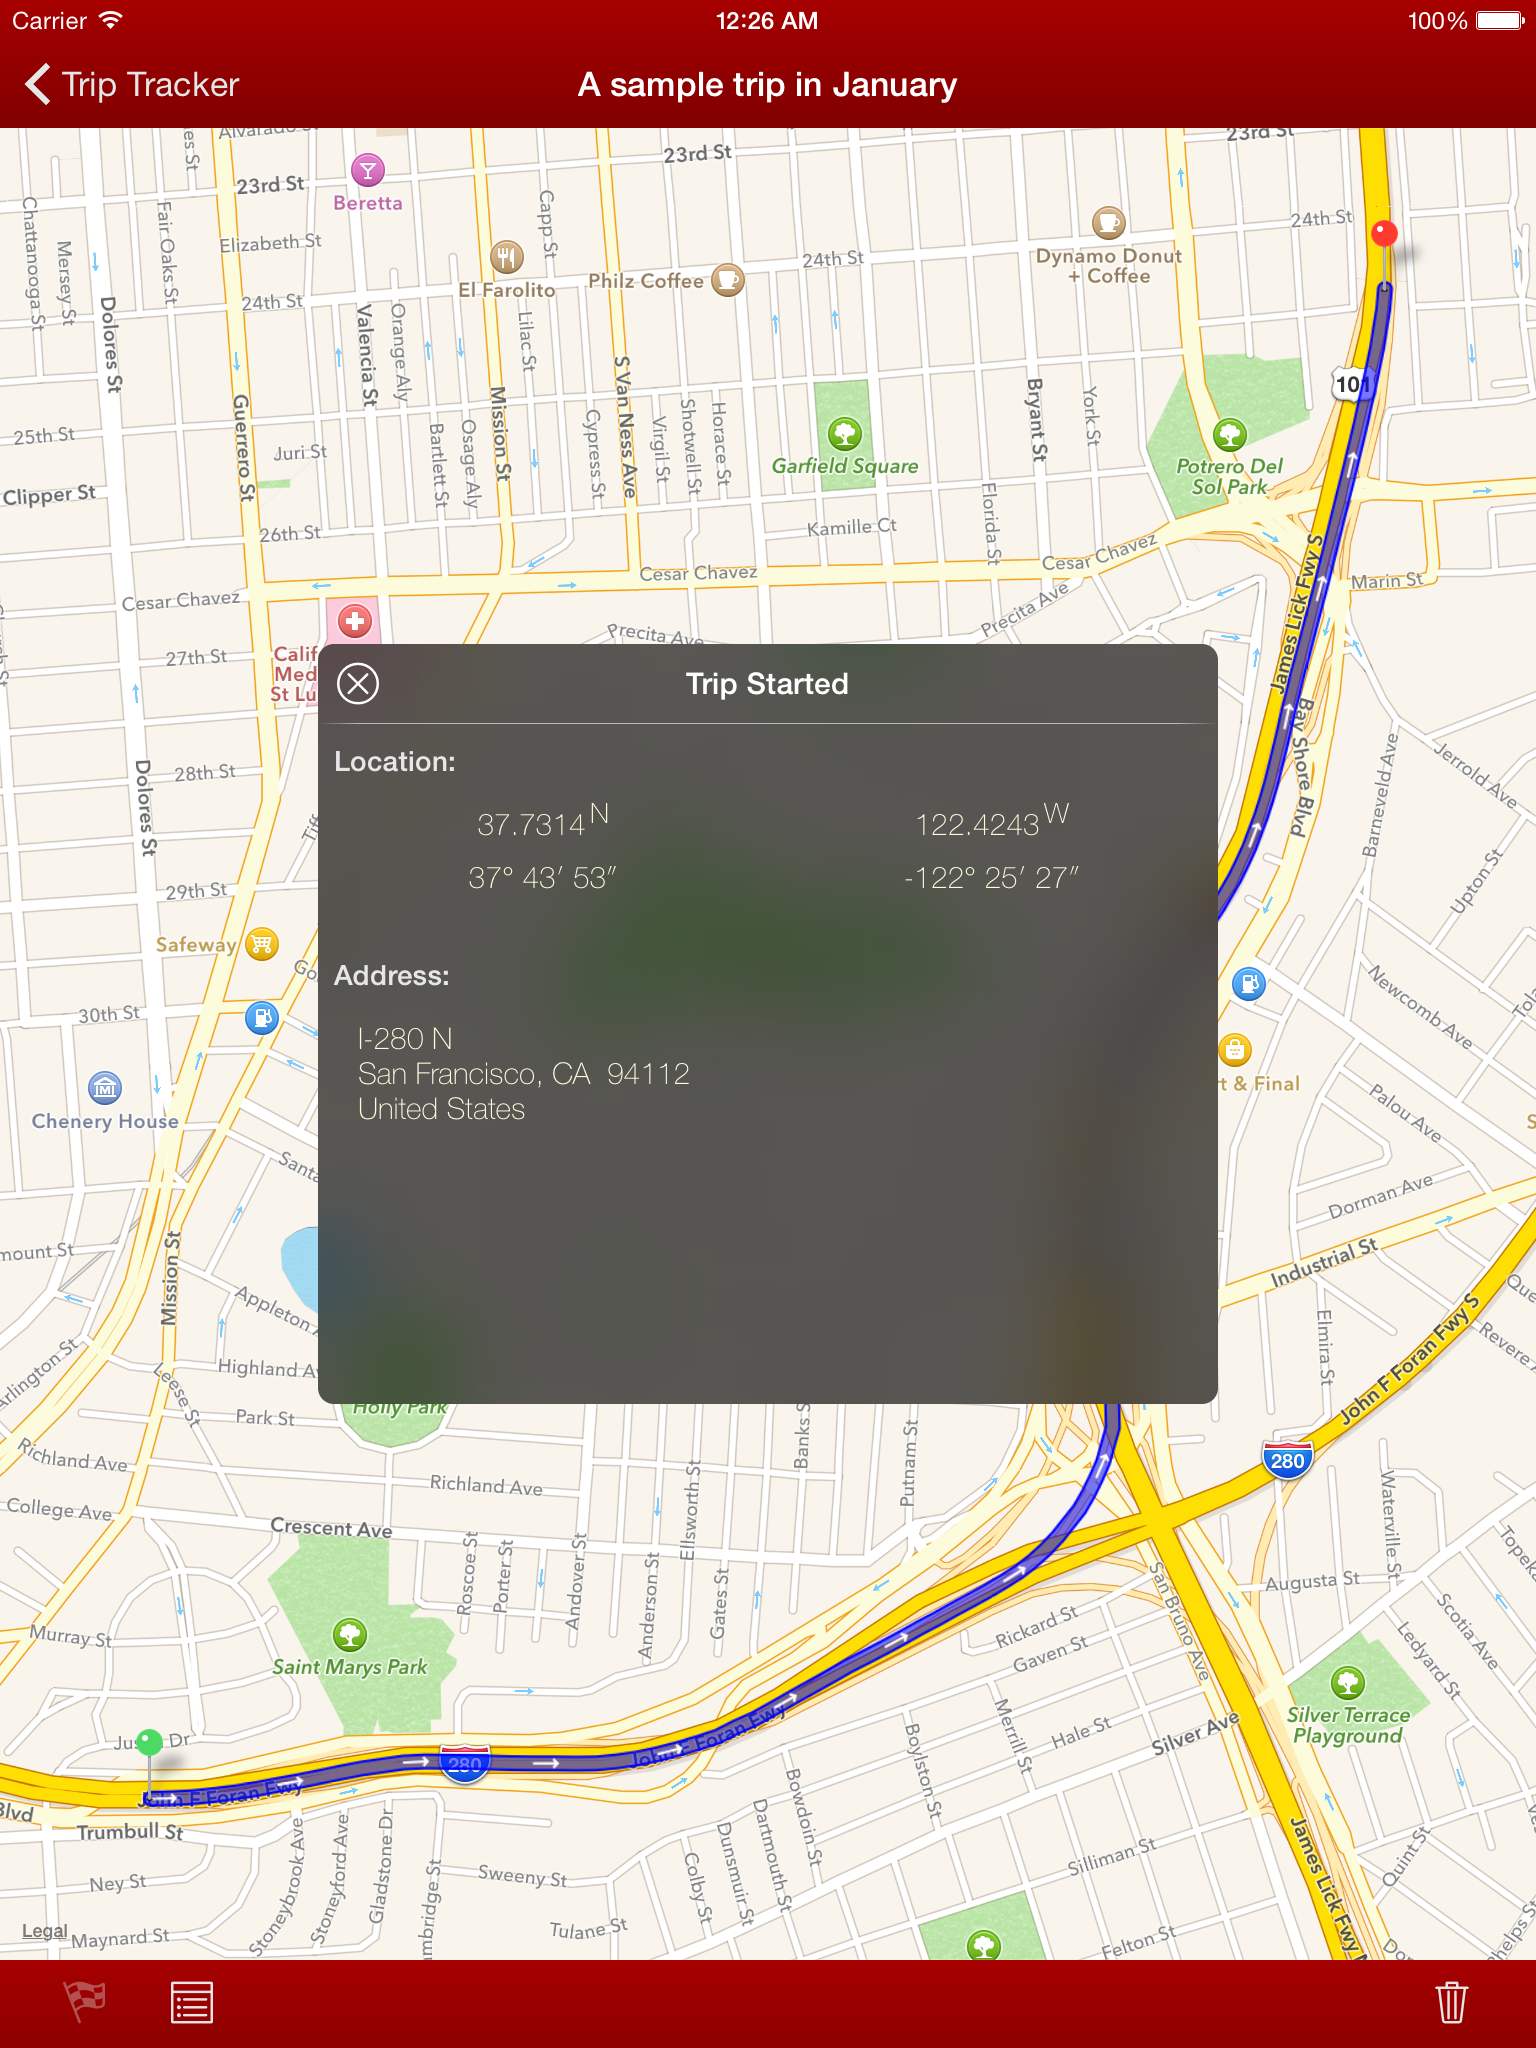Tap park icon near Felton St

coord(984,1945)
